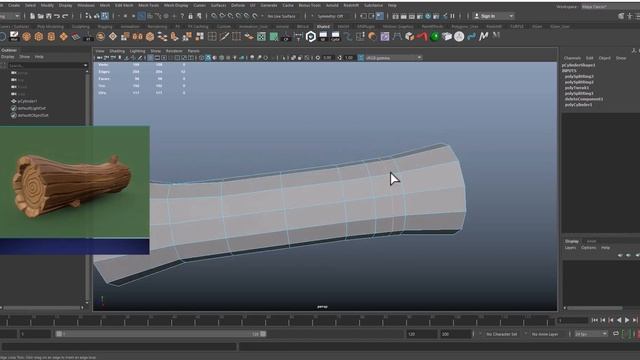Screen dimensions: 640x360
Task: Open the Edit Mesh menu
Action: tap(124, 5)
